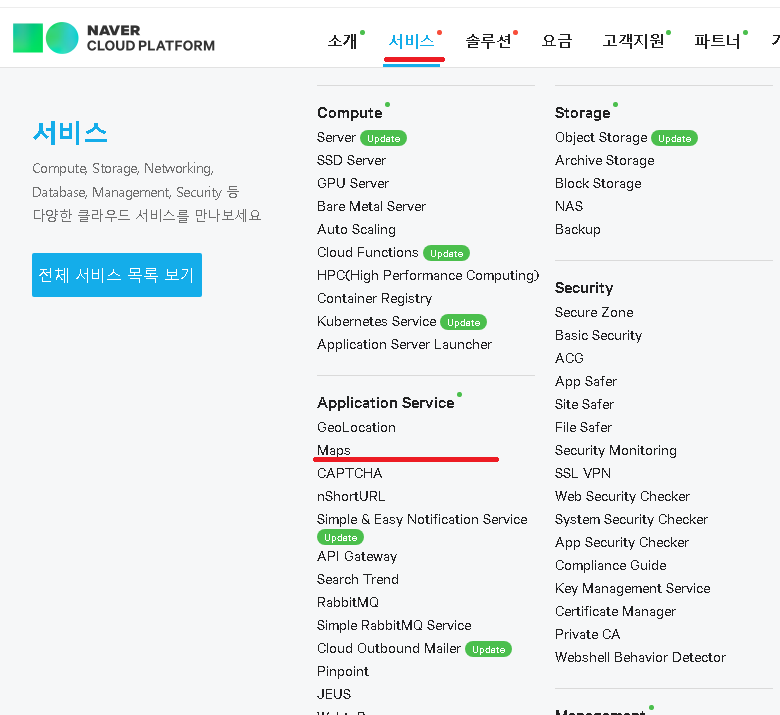Open the Kubernetes Service link

pos(377,321)
